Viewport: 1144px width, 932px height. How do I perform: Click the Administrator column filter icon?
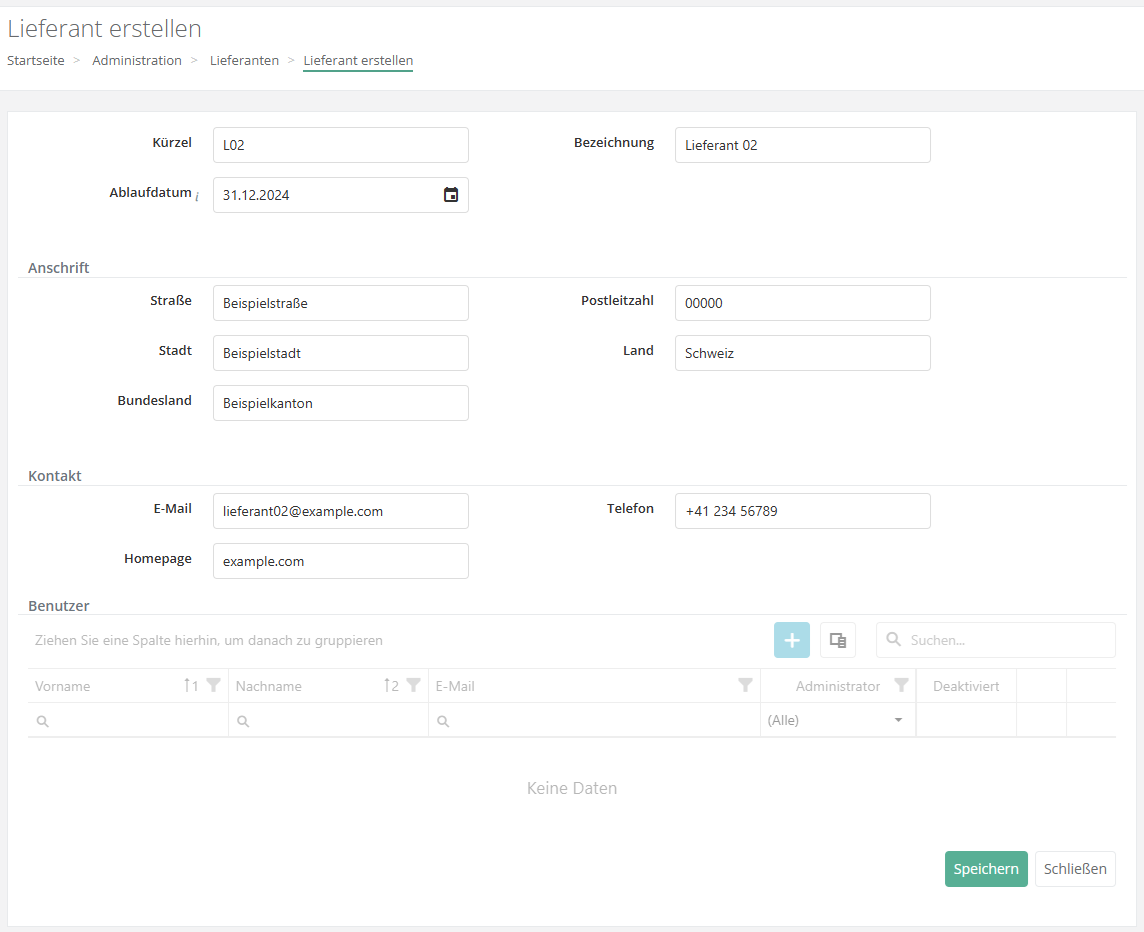coord(901,686)
